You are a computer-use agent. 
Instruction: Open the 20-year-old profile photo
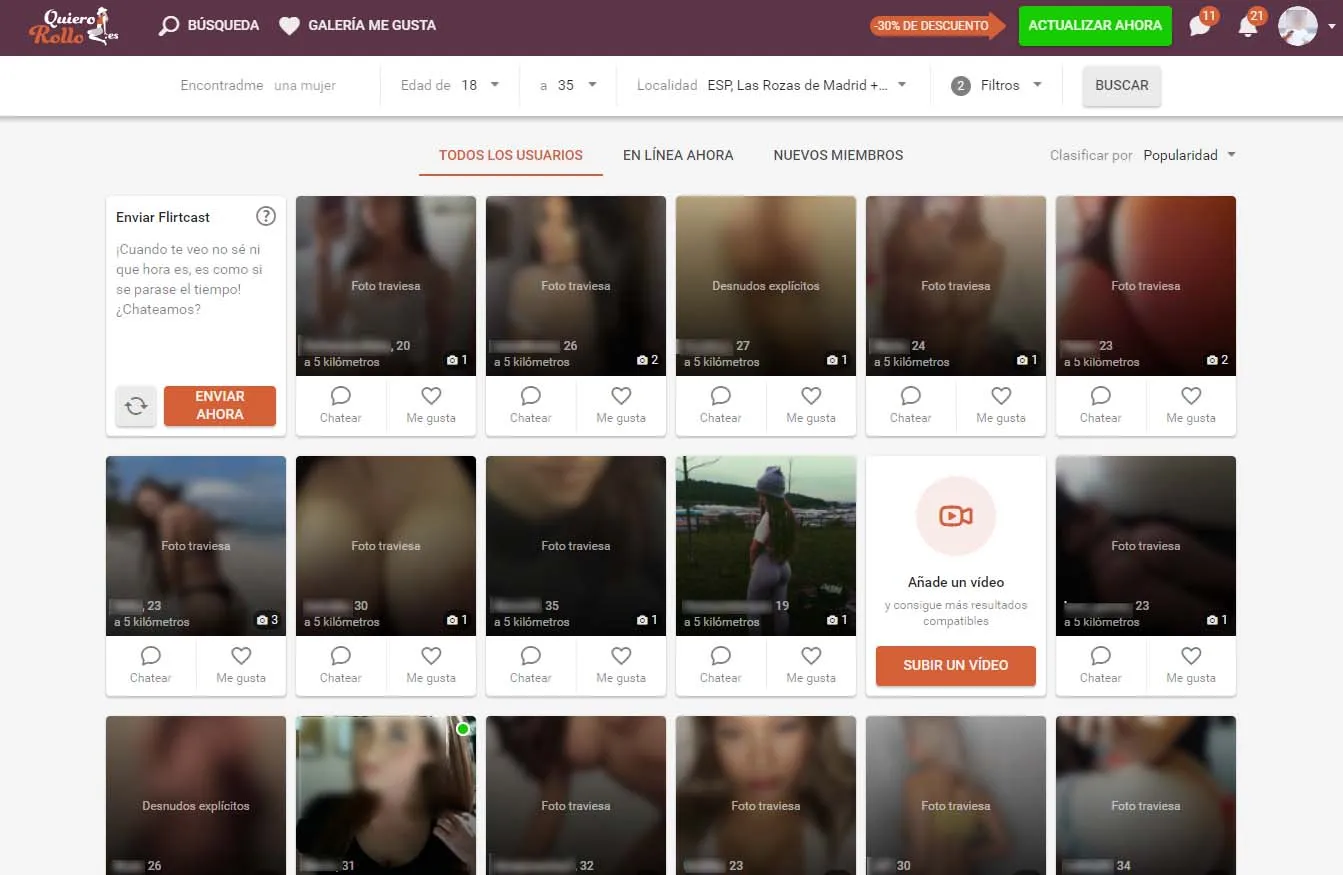(x=386, y=286)
